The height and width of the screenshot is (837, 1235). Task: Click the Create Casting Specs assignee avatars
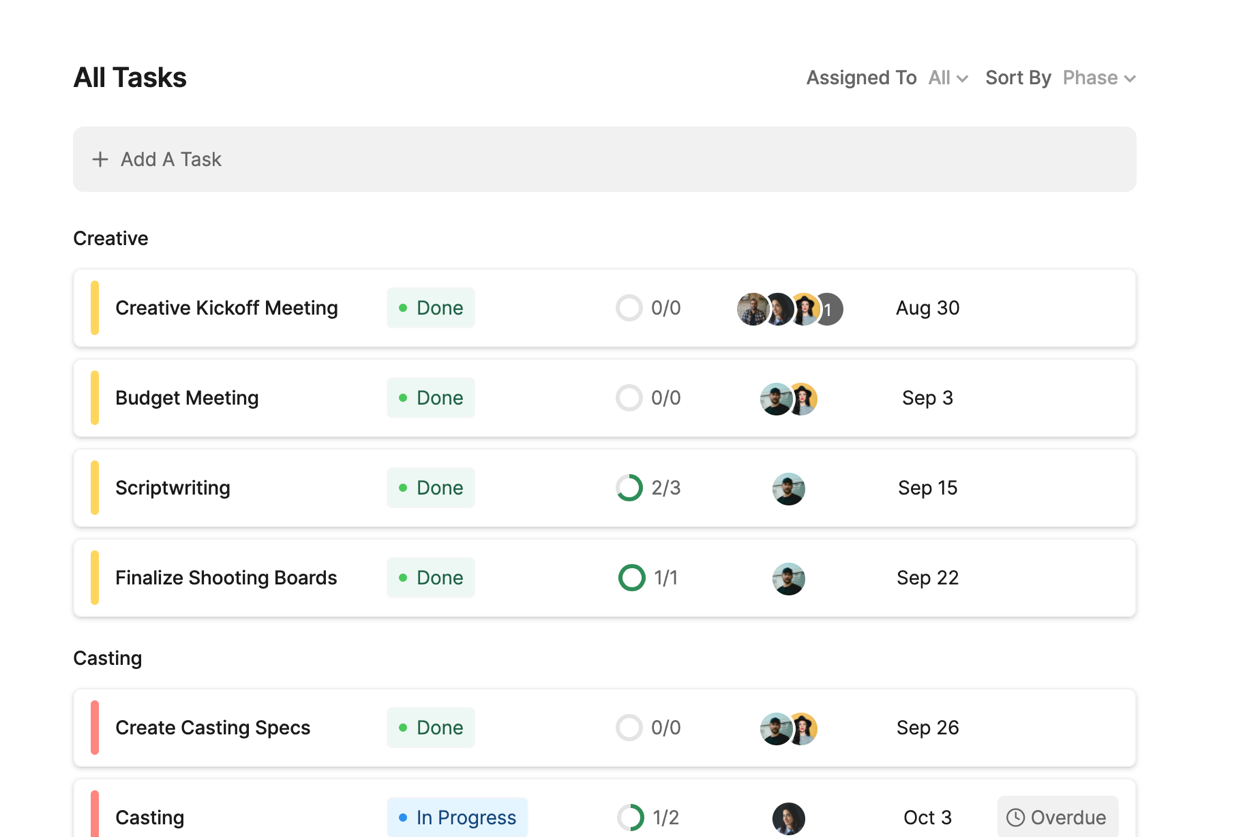coord(788,728)
